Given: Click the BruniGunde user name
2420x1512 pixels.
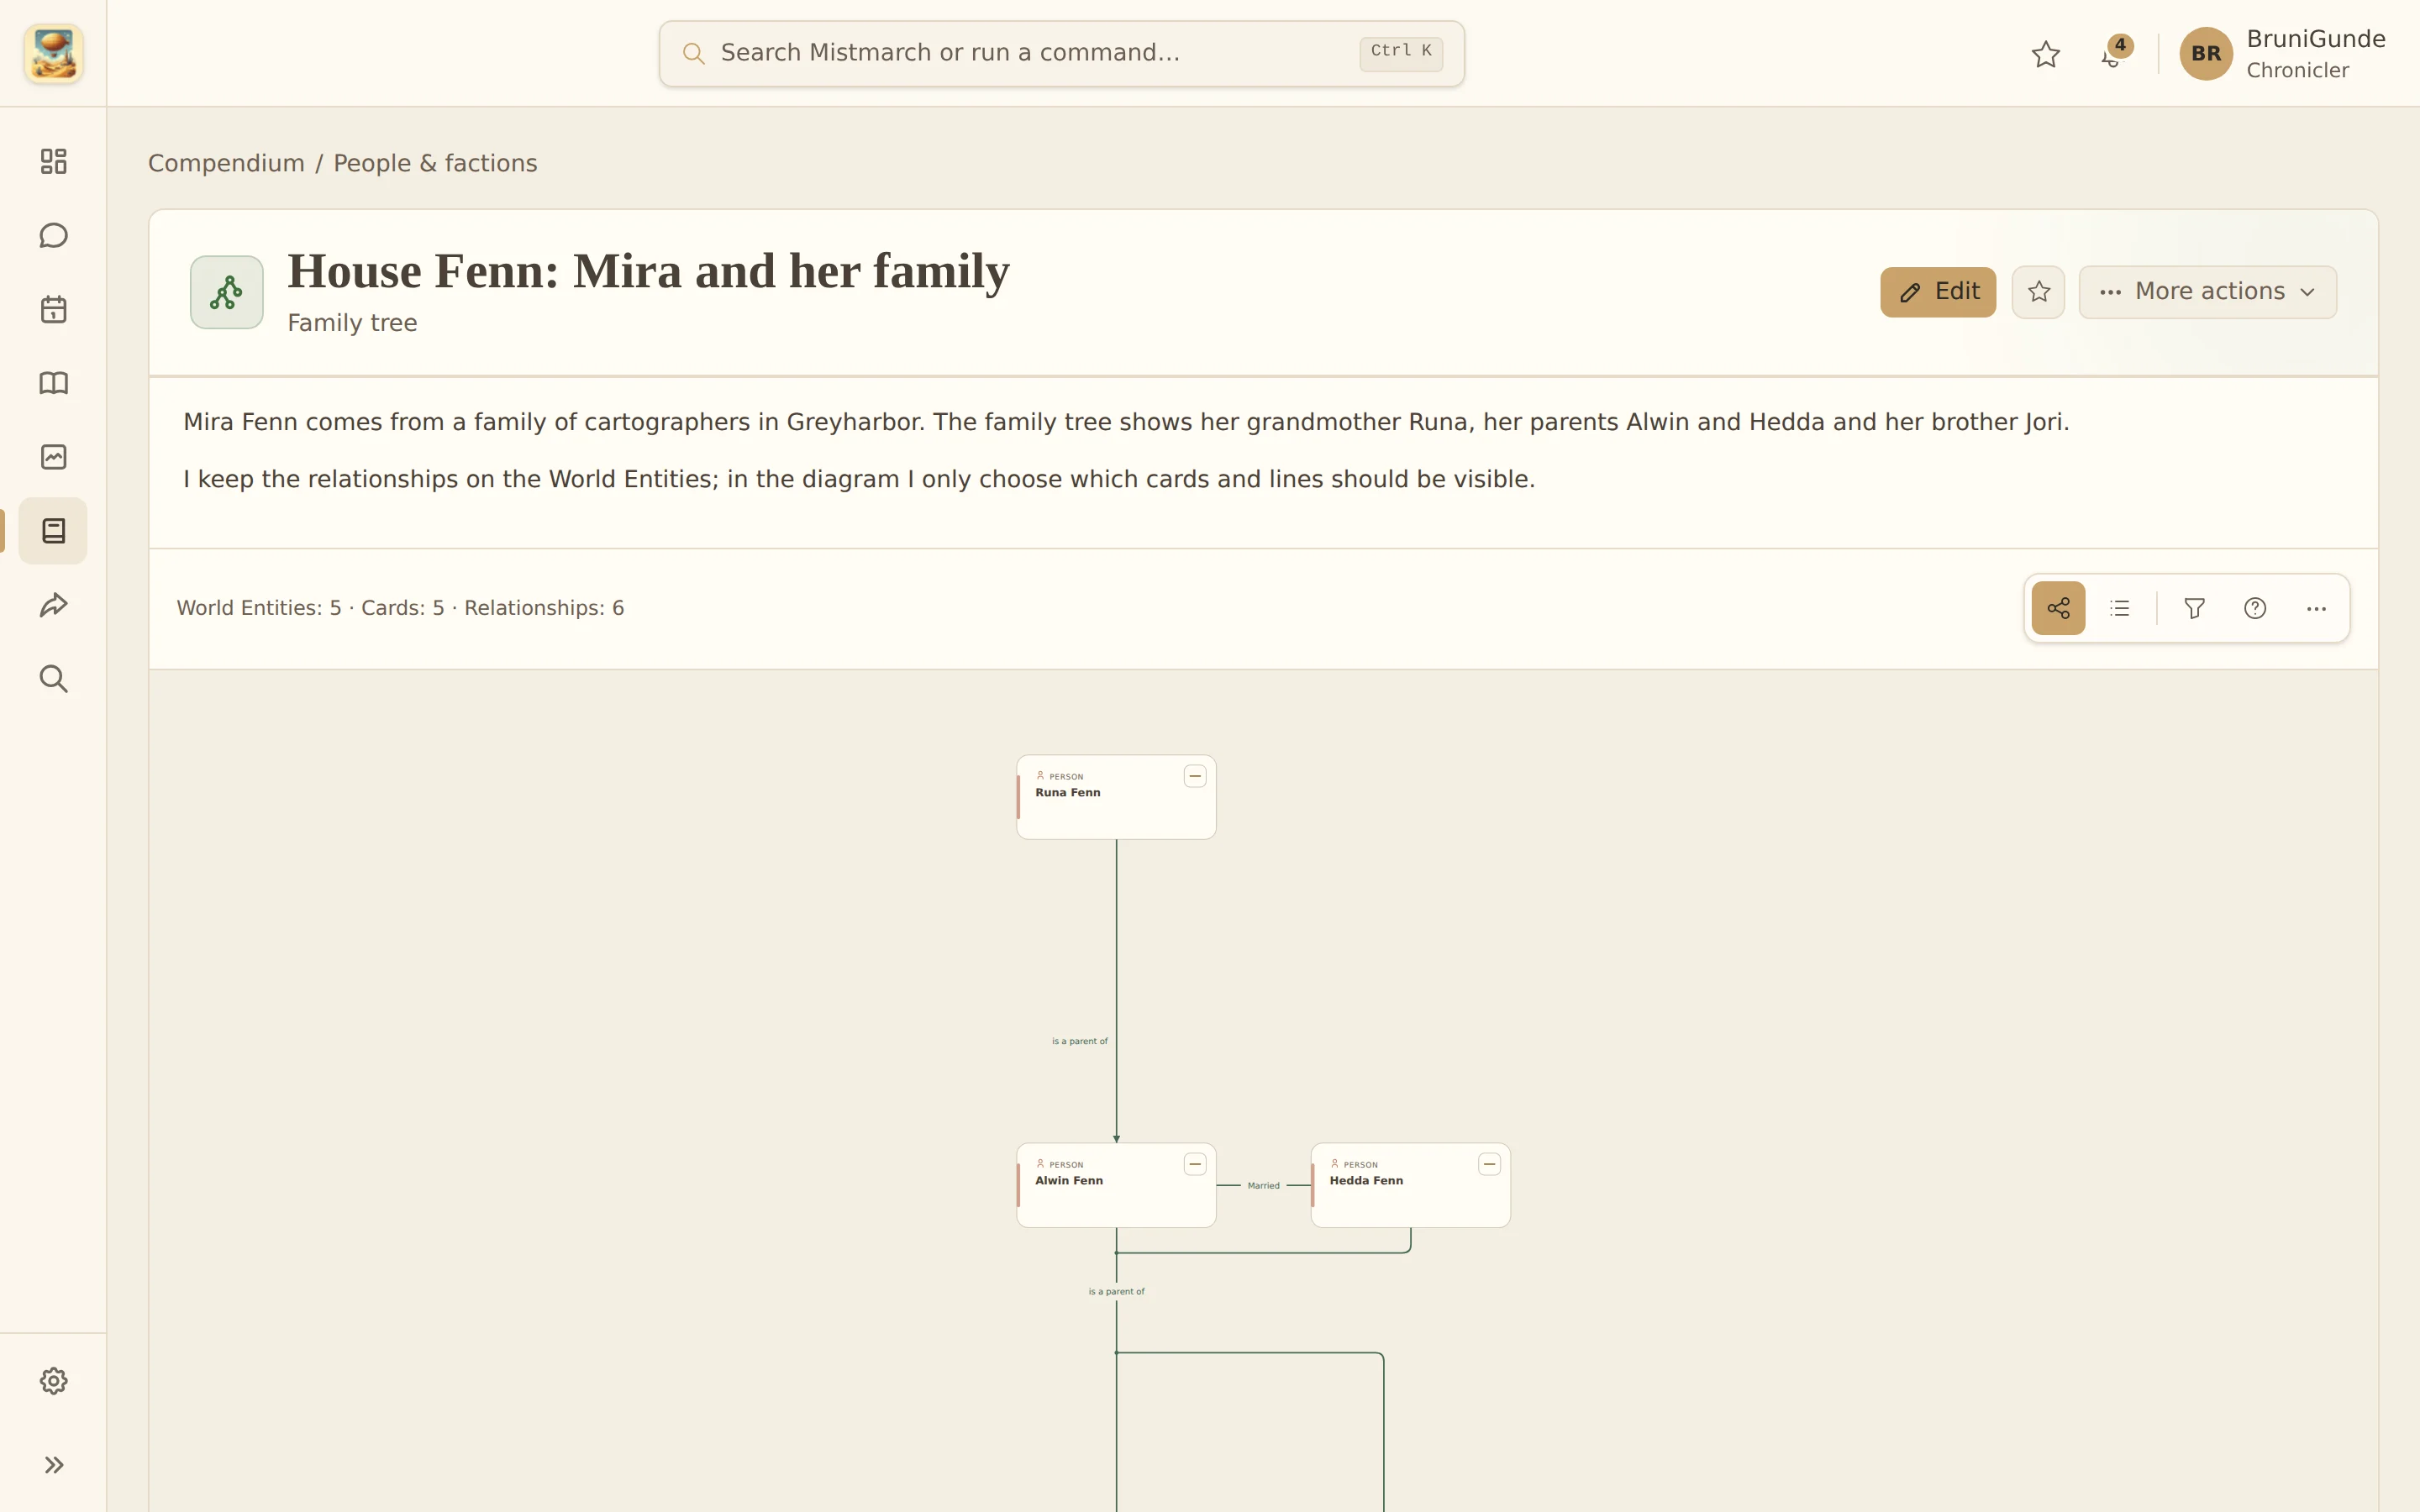Looking at the screenshot, I should 2316,39.
